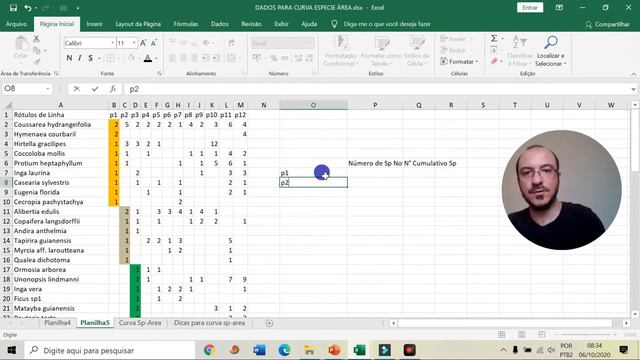Image resolution: width=640 pixels, height=360 pixels.
Task: Undo the last action
Action: 27,8
